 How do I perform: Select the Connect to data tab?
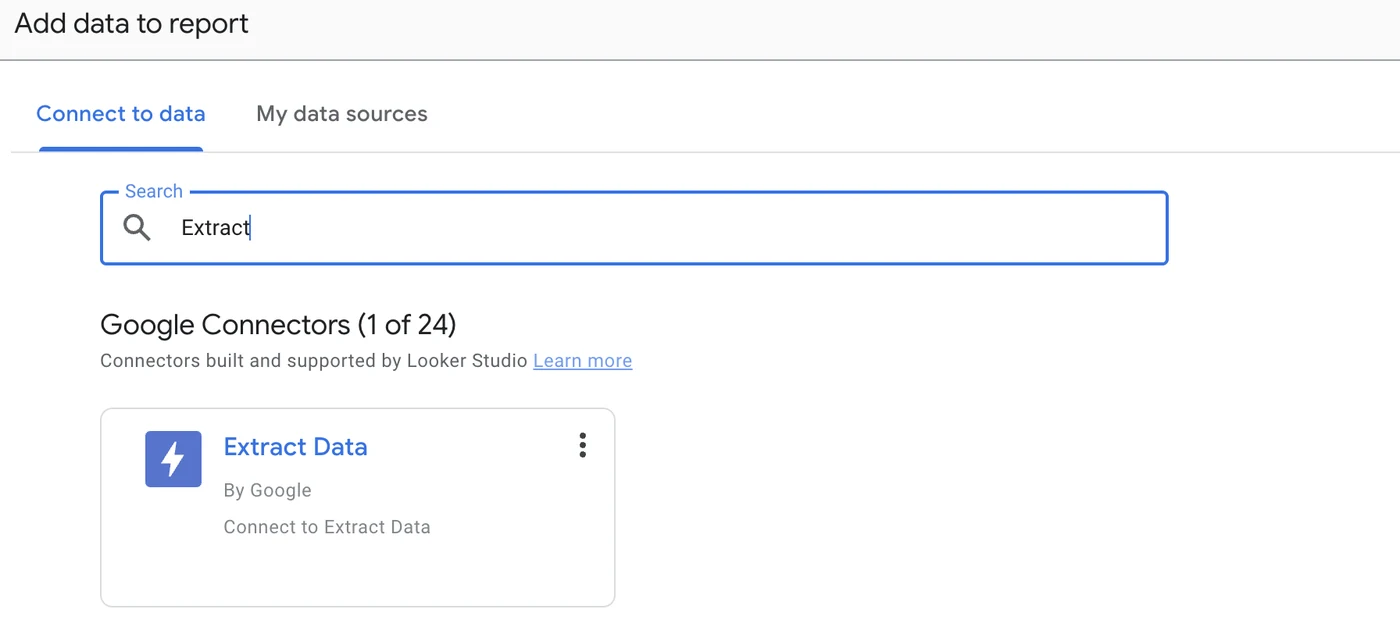click(120, 113)
